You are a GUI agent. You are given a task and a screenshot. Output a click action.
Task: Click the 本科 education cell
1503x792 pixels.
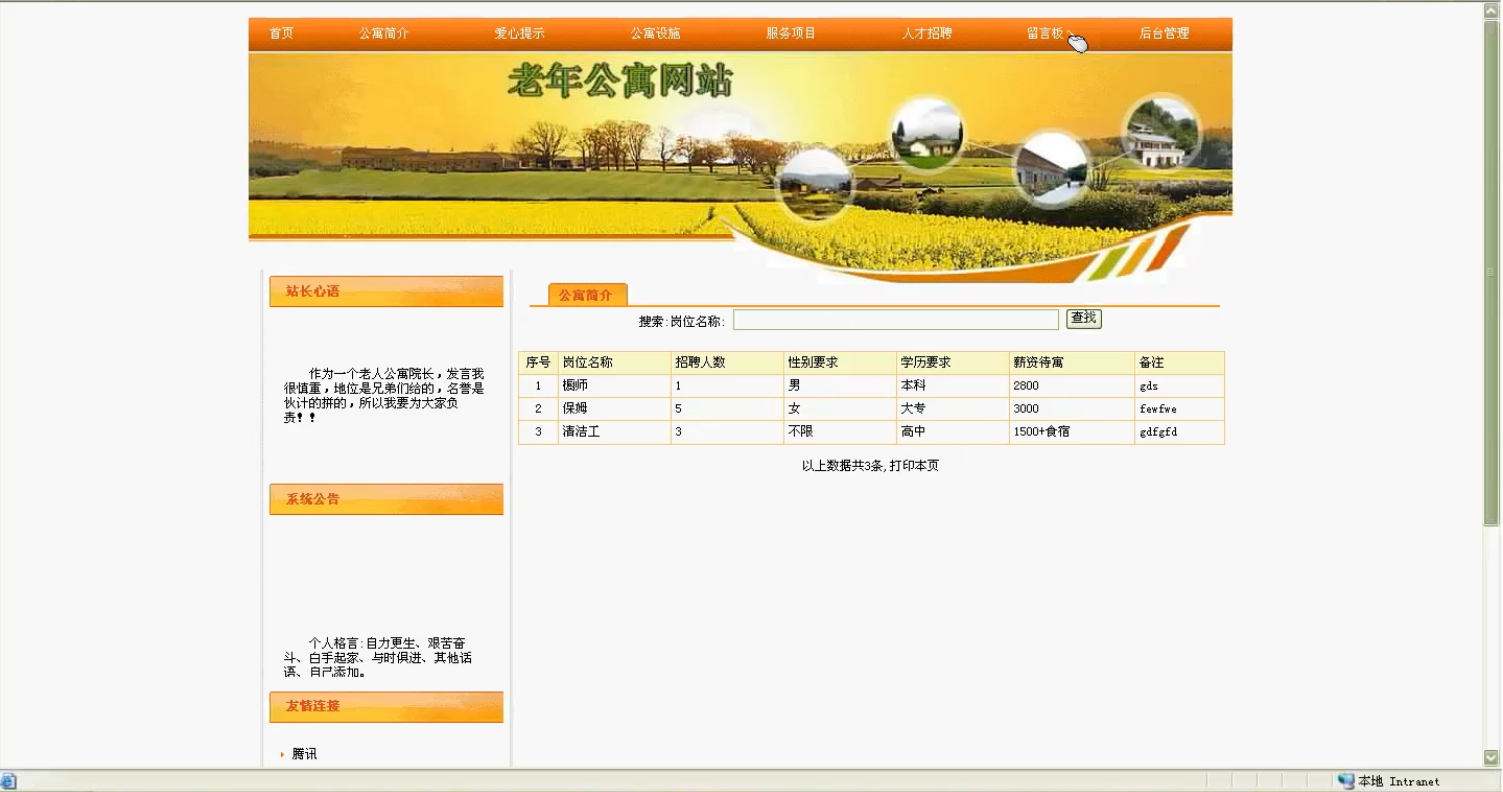953,386
